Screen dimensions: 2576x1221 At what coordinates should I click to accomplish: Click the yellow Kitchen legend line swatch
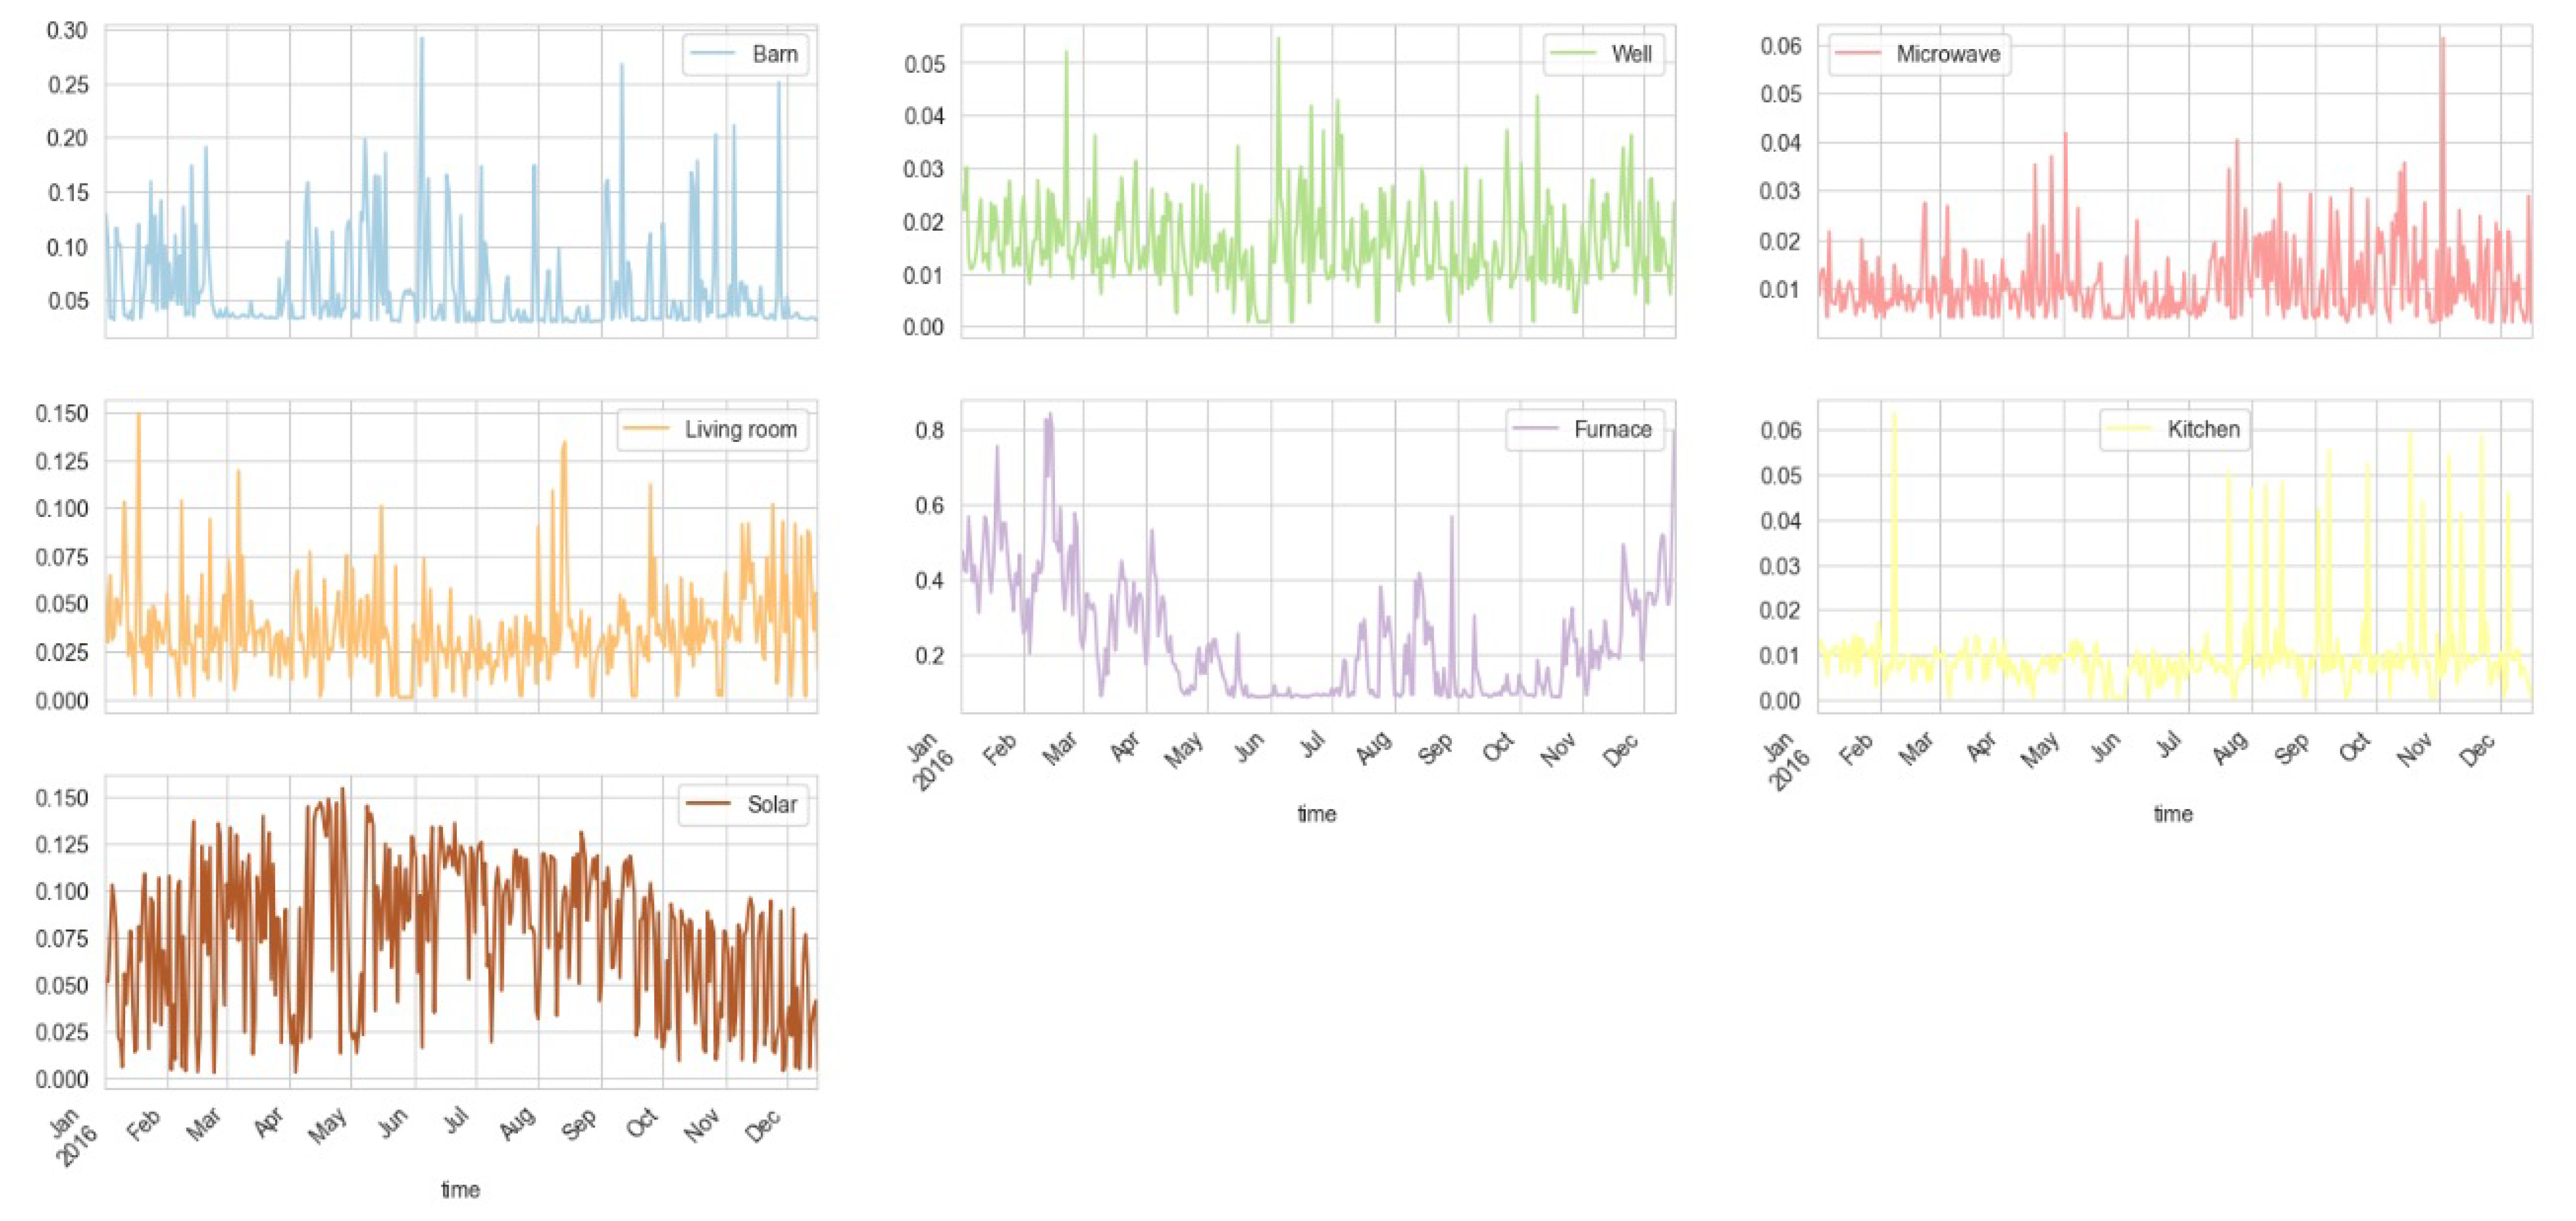point(2129,429)
